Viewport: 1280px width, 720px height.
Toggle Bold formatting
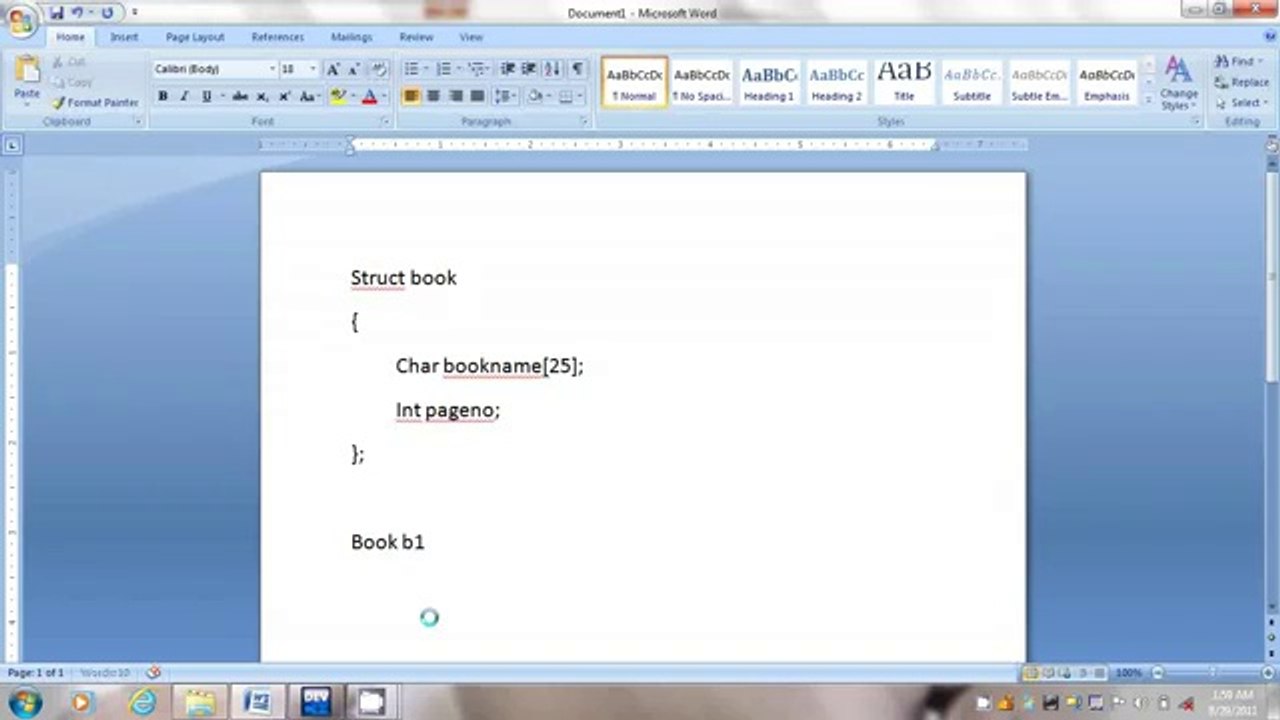163,97
